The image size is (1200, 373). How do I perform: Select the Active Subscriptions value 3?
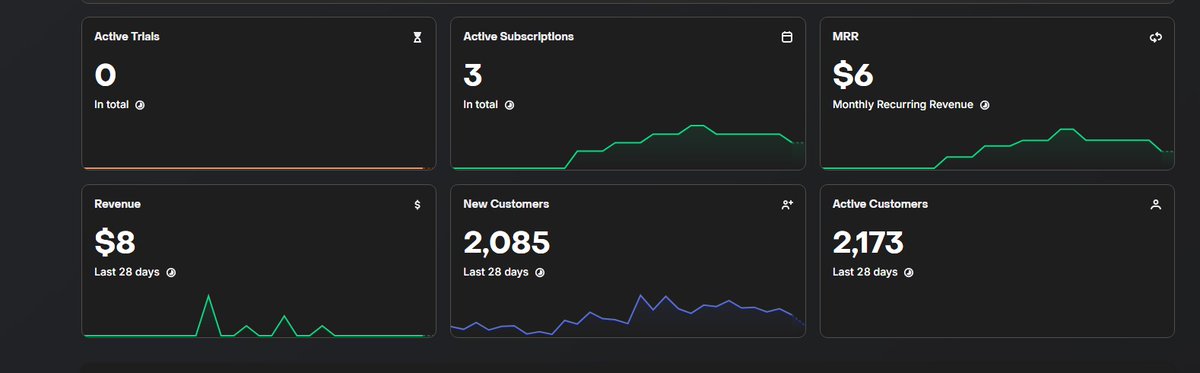pos(473,75)
